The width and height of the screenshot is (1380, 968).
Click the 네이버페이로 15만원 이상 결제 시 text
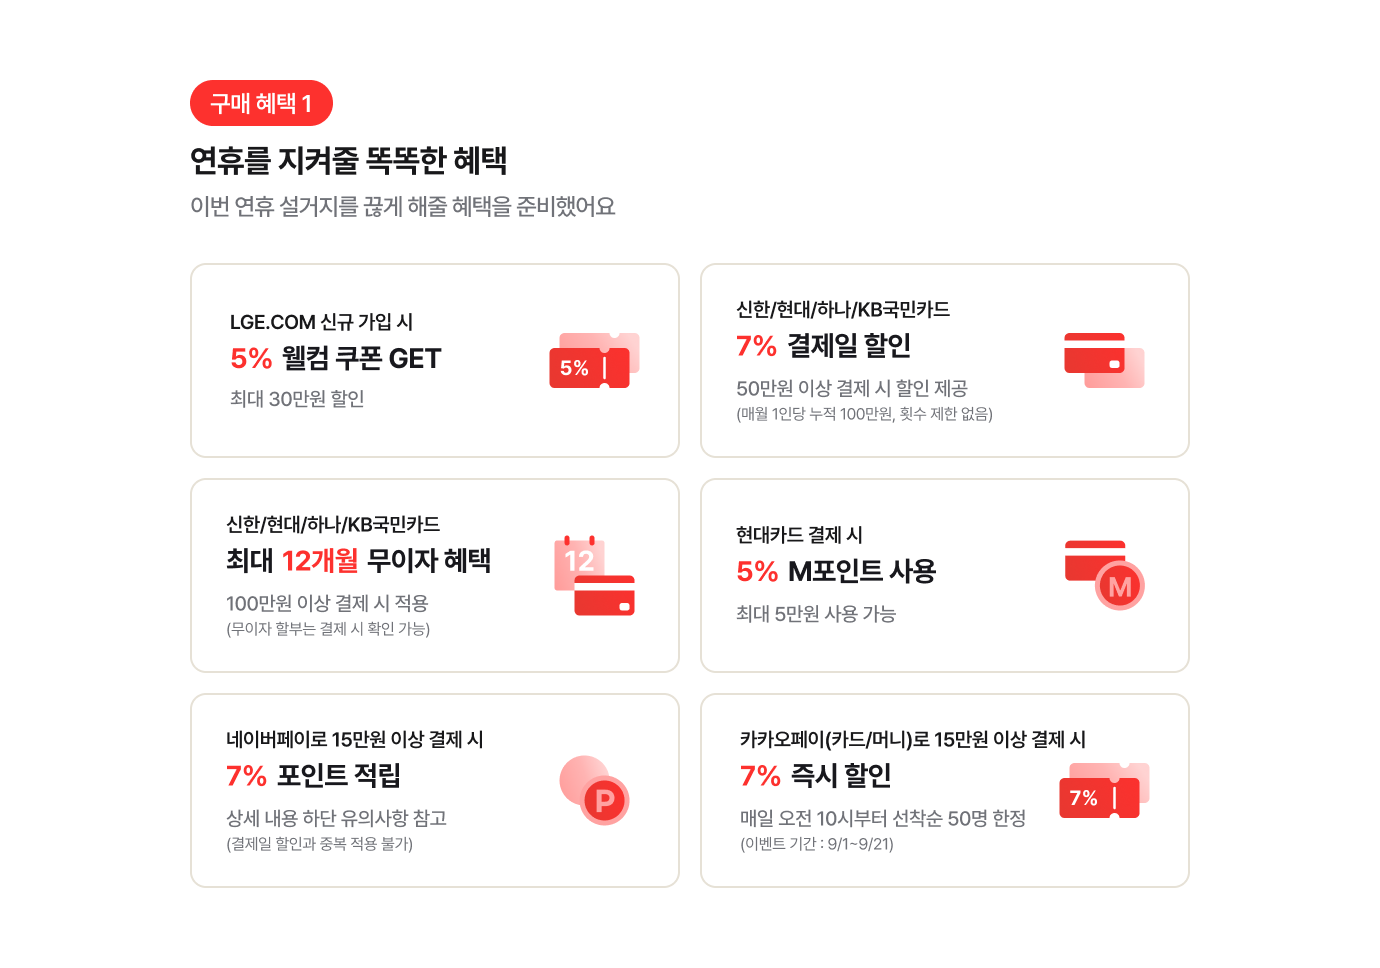click(355, 739)
